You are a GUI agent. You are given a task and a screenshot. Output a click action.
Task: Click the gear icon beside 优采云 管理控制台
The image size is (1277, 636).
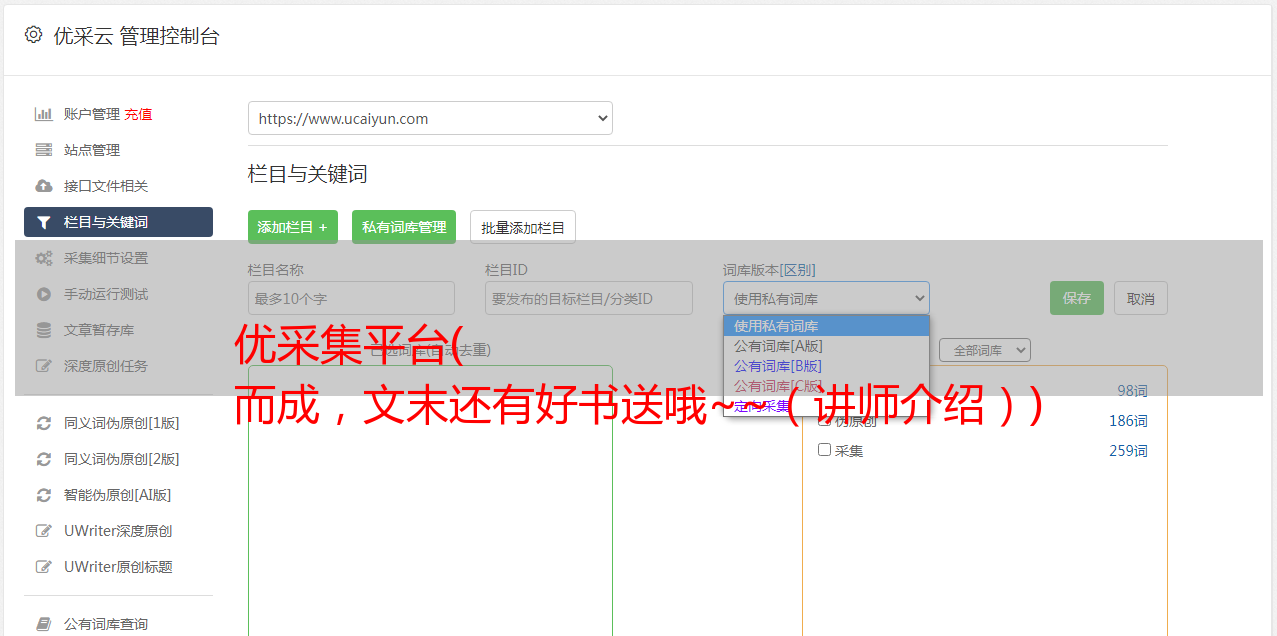(x=33, y=35)
